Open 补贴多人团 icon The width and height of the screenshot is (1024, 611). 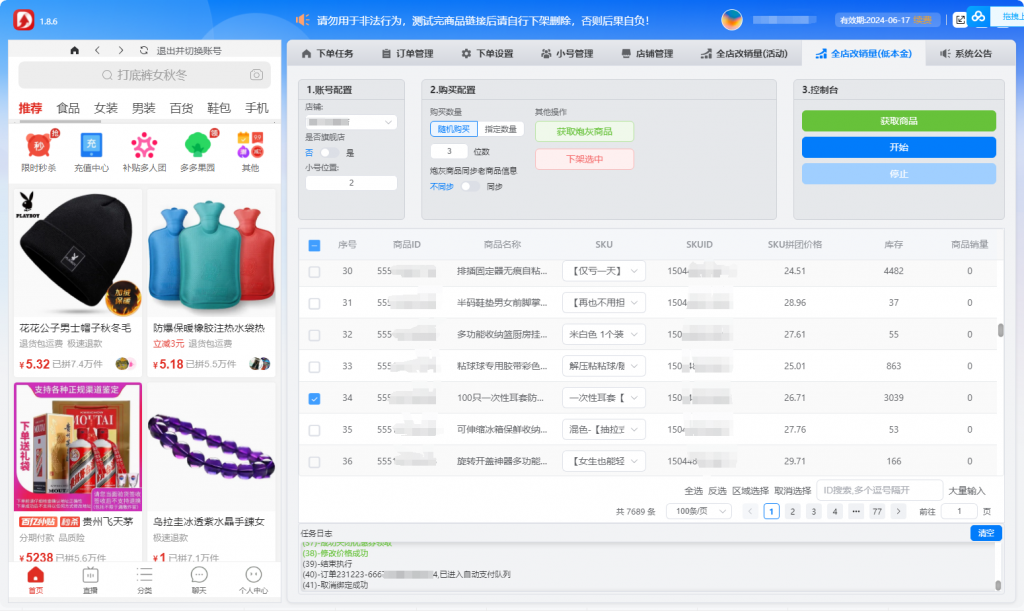coord(144,145)
